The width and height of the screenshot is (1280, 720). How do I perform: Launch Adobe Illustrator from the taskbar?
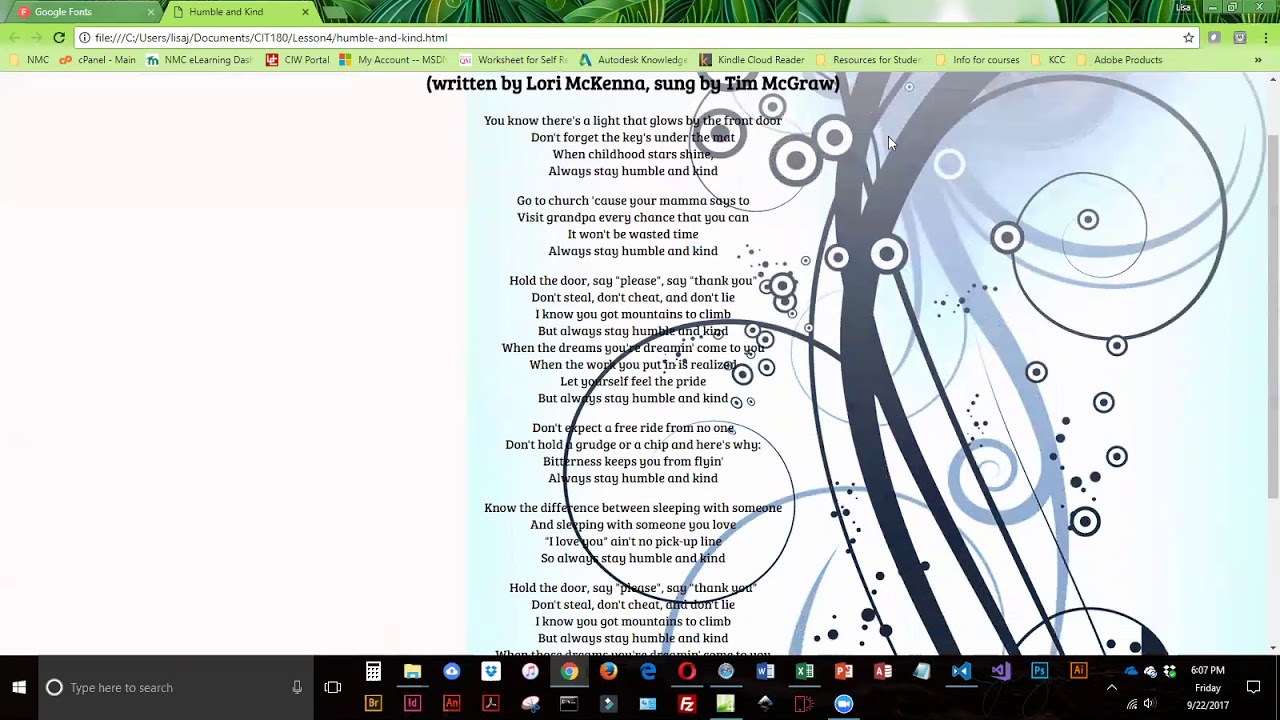click(1078, 671)
